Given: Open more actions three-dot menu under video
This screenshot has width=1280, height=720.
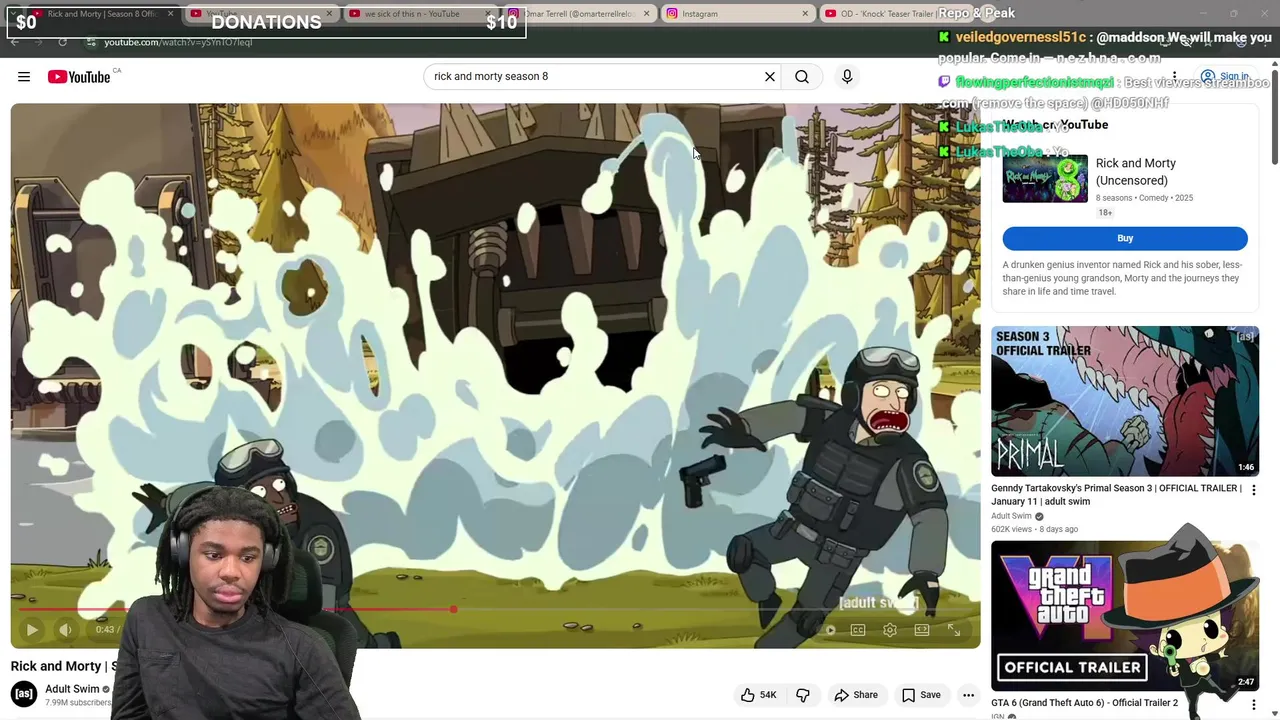Looking at the screenshot, I should (x=968, y=695).
